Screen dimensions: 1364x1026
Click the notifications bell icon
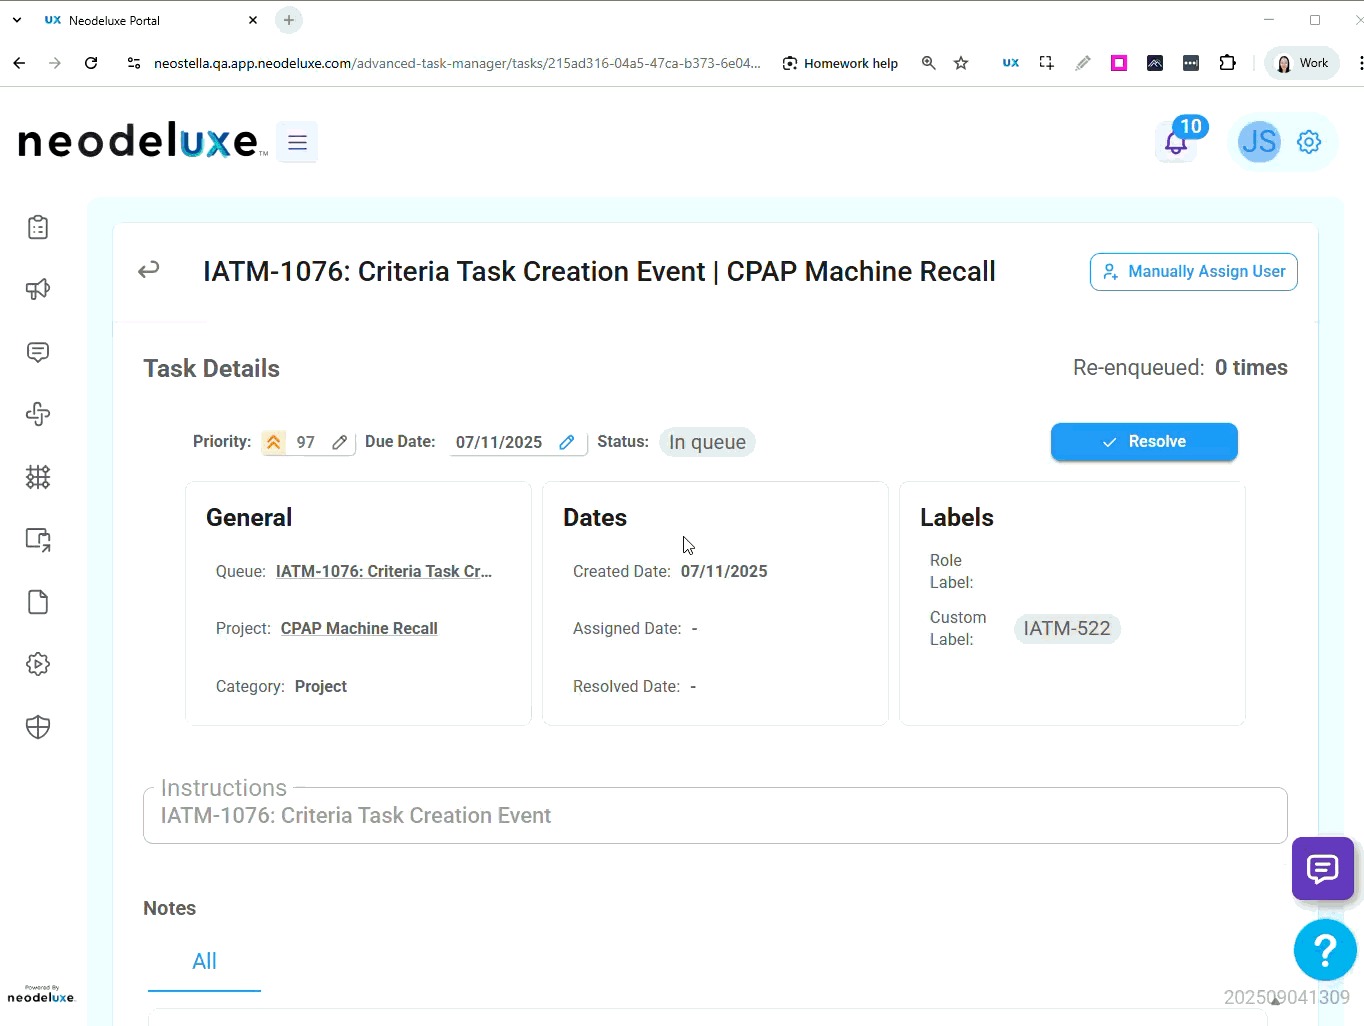tap(1176, 143)
